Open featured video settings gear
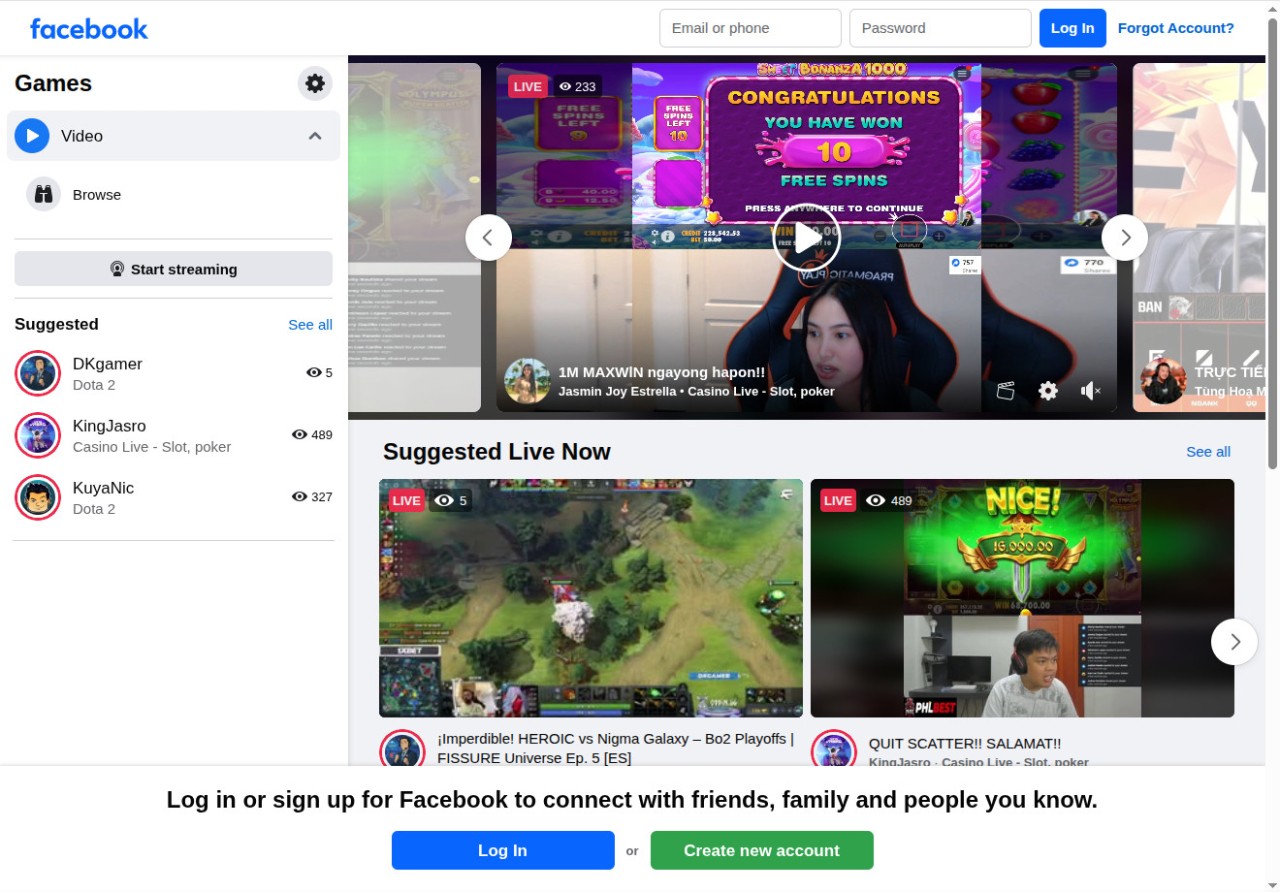The image size is (1280, 892). pos(1048,391)
